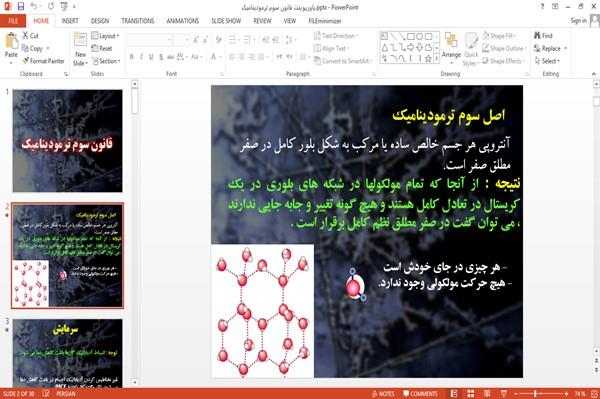Open Shape Effects dropdown
600x399 pixels.
point(504,61)
